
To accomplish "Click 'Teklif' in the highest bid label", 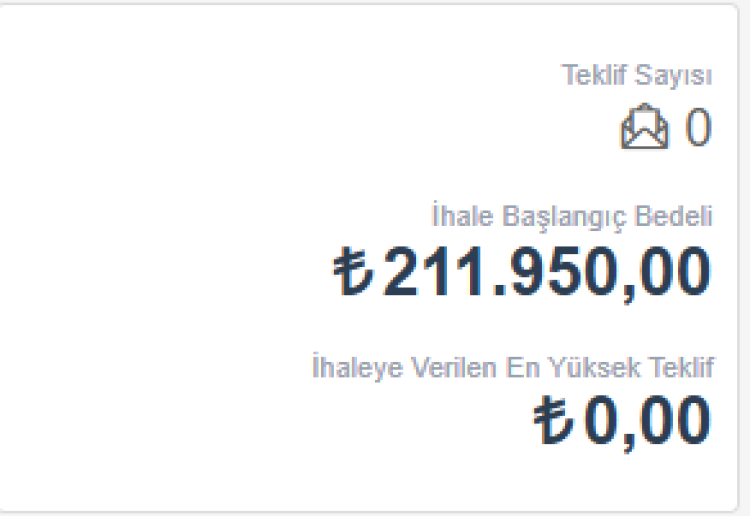I will pos(687,367).
